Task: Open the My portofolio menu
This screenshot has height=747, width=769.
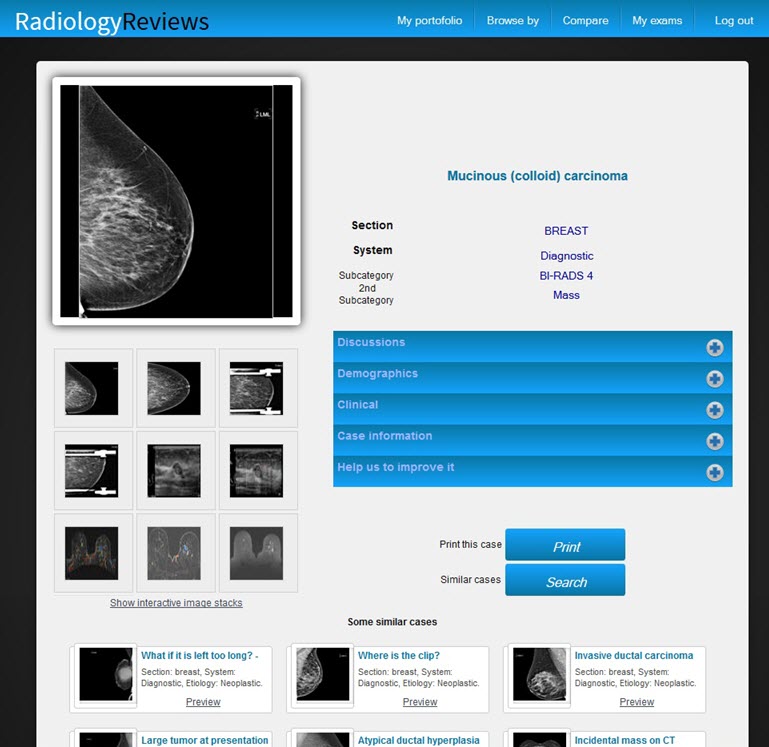Action: click(x=430, y=21)
